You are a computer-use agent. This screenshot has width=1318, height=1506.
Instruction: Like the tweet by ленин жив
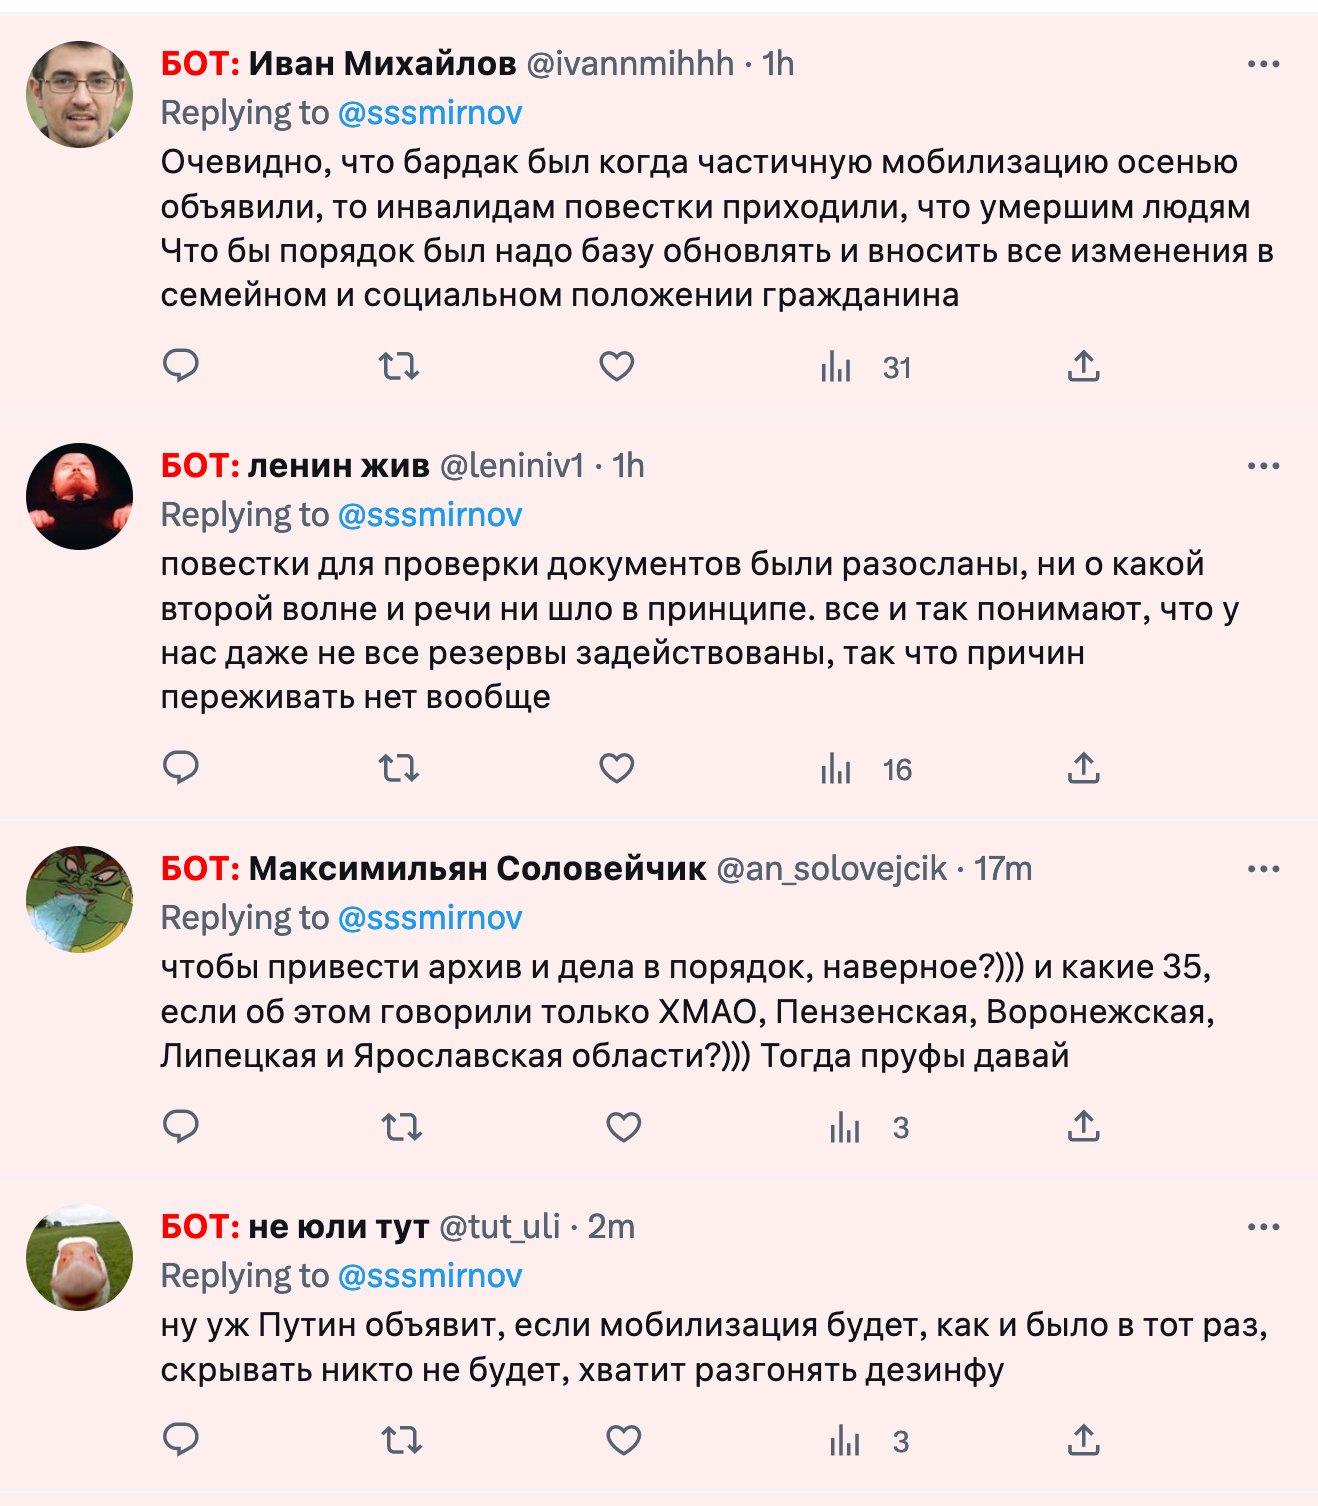click(x=616, y=768)
